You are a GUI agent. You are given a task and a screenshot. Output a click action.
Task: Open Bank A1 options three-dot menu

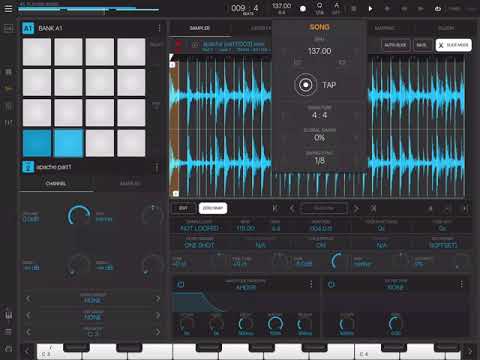(x=159, y=28)
